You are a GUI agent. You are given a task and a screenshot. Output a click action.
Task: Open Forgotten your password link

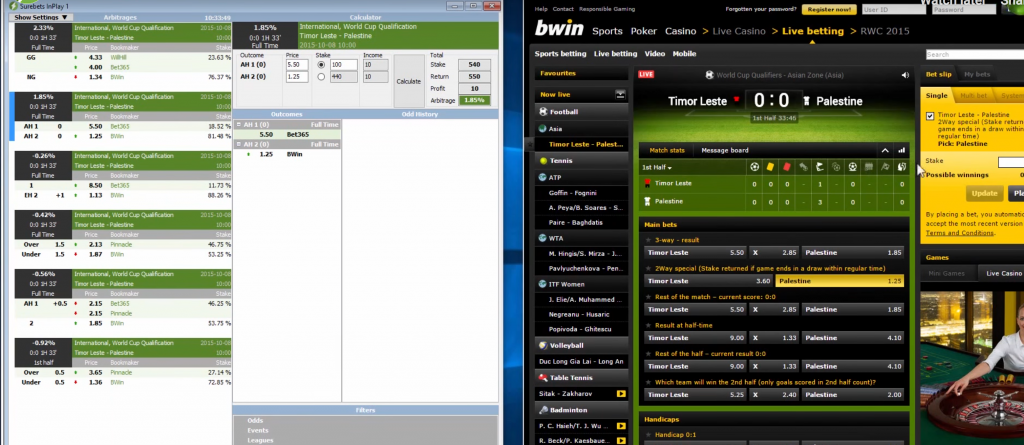761,9
